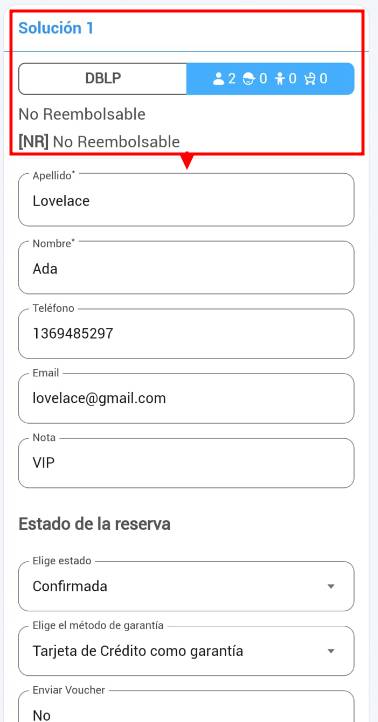The image size is (378, 722).
Task: Open the Elige el método de garantía arrow
Action: (x=330, y=651)
